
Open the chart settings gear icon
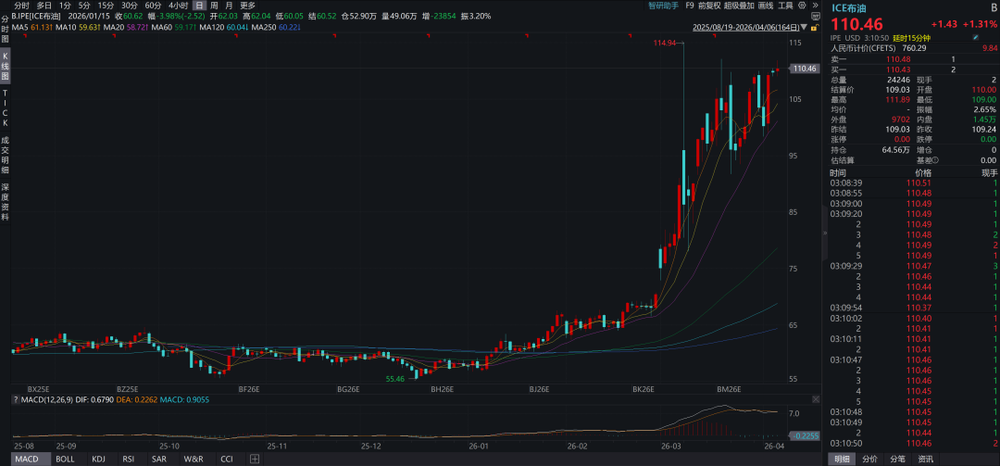coord(802,5)
